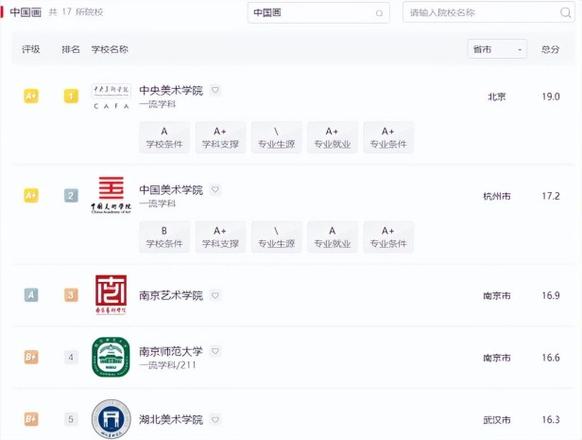
Task: Click the A+ rating badge for 中央美术学院
Action: [x=31, y=96]
